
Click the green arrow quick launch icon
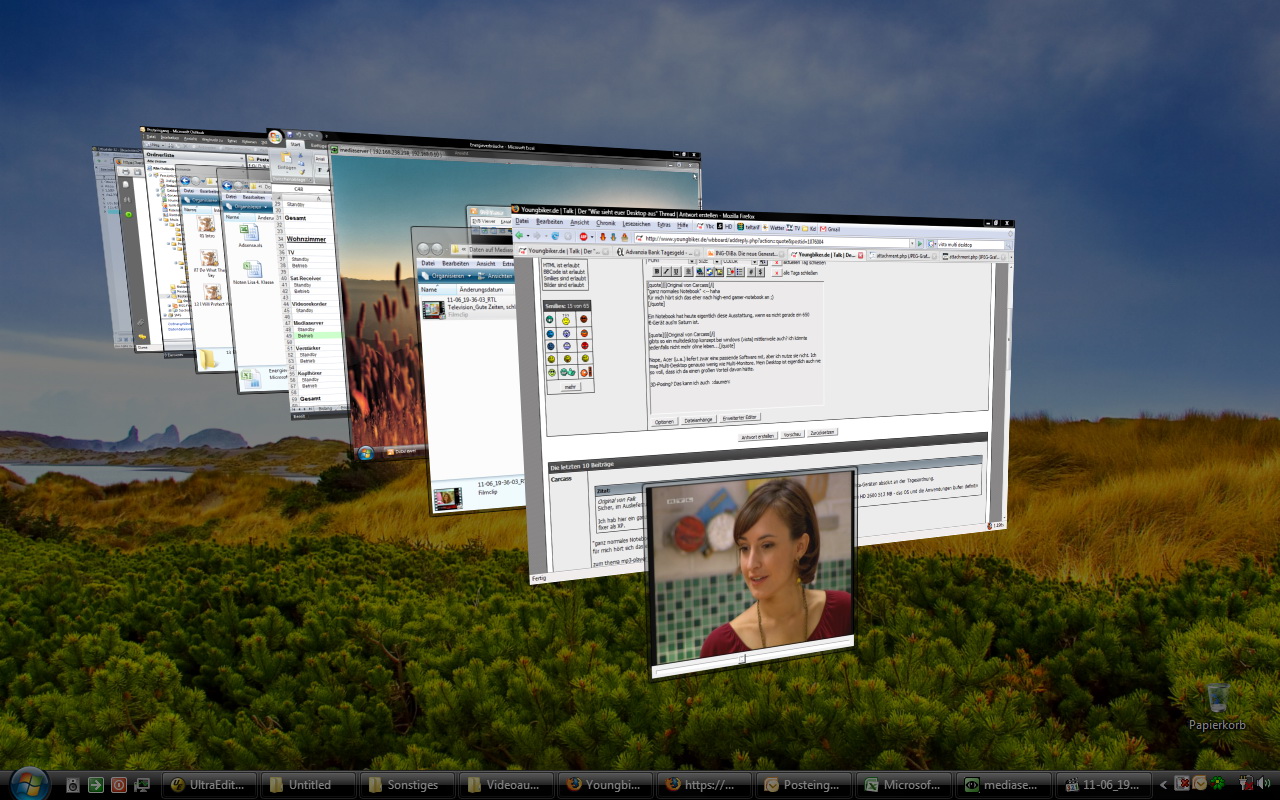pyautogui.click(x=96, y=785)
